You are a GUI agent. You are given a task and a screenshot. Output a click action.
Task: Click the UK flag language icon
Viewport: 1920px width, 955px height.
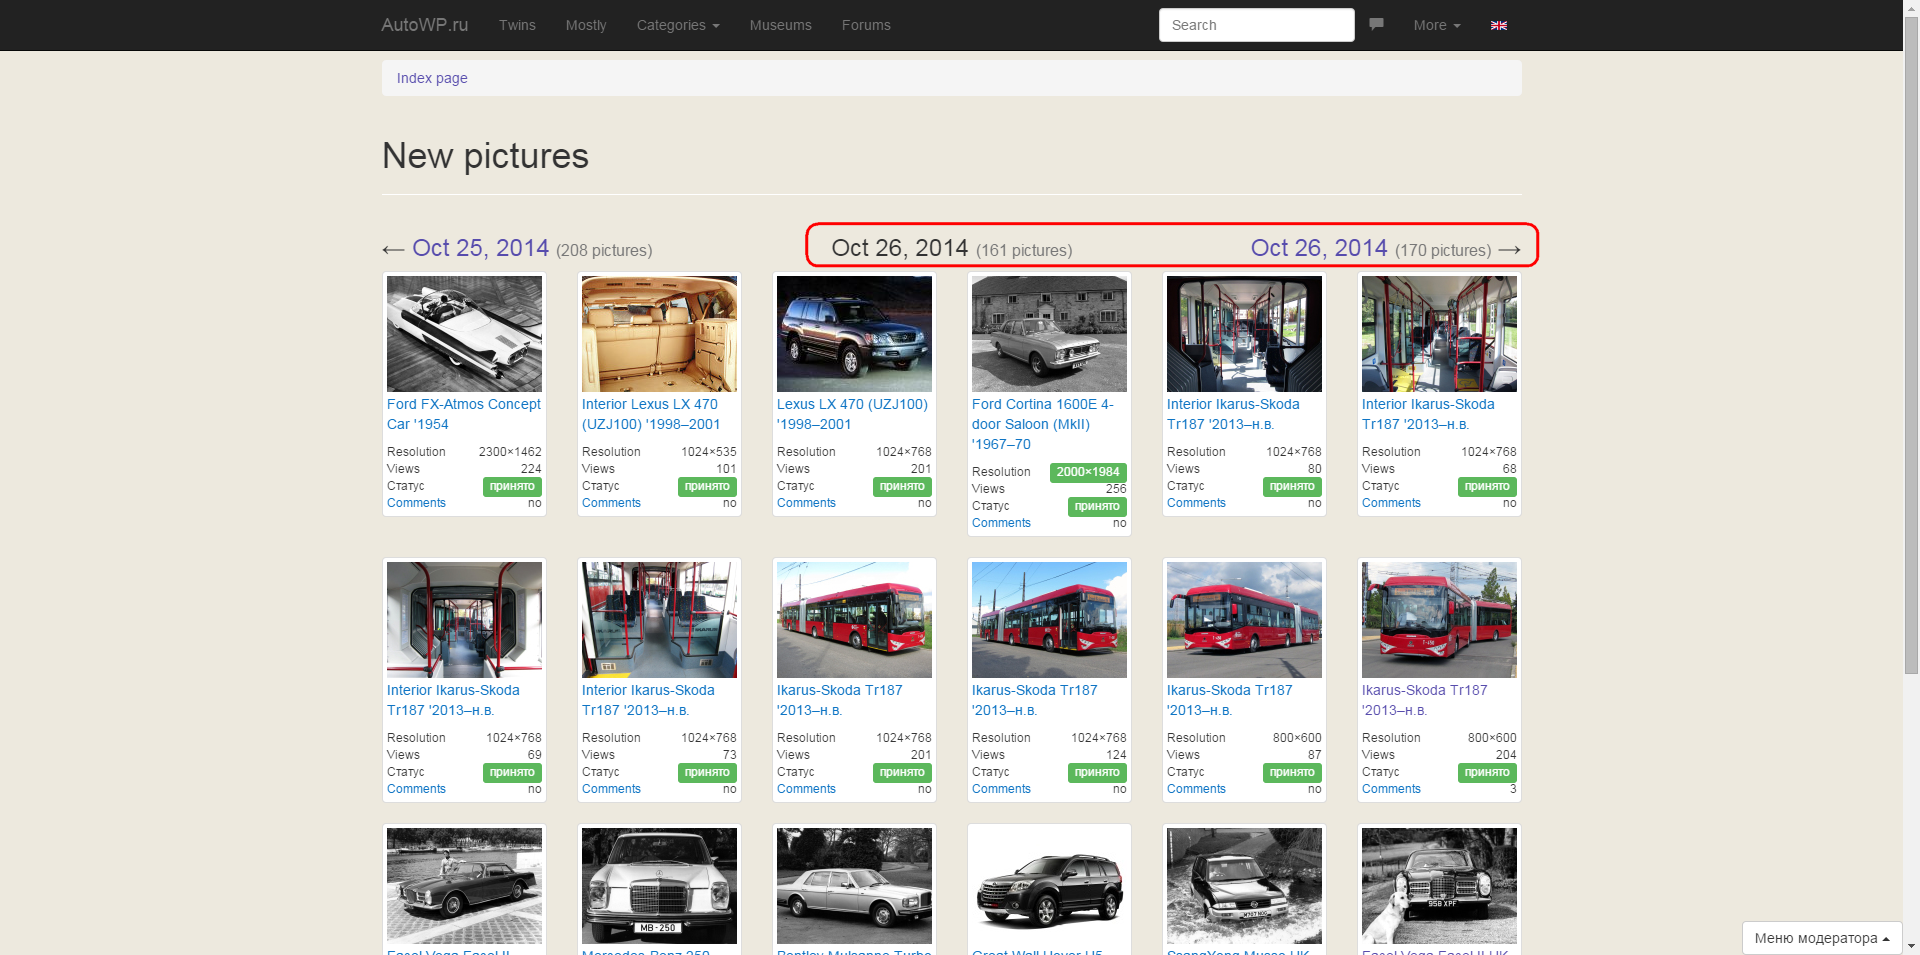1498,25
